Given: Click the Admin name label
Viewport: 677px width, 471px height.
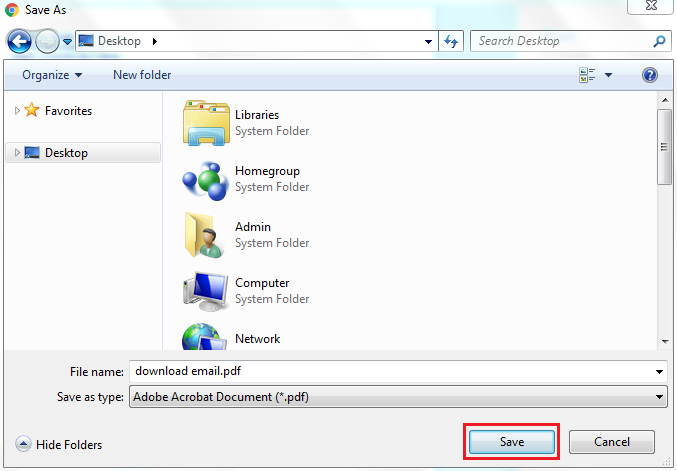Looking at the screenshot, I should click(x=253, y=227).
